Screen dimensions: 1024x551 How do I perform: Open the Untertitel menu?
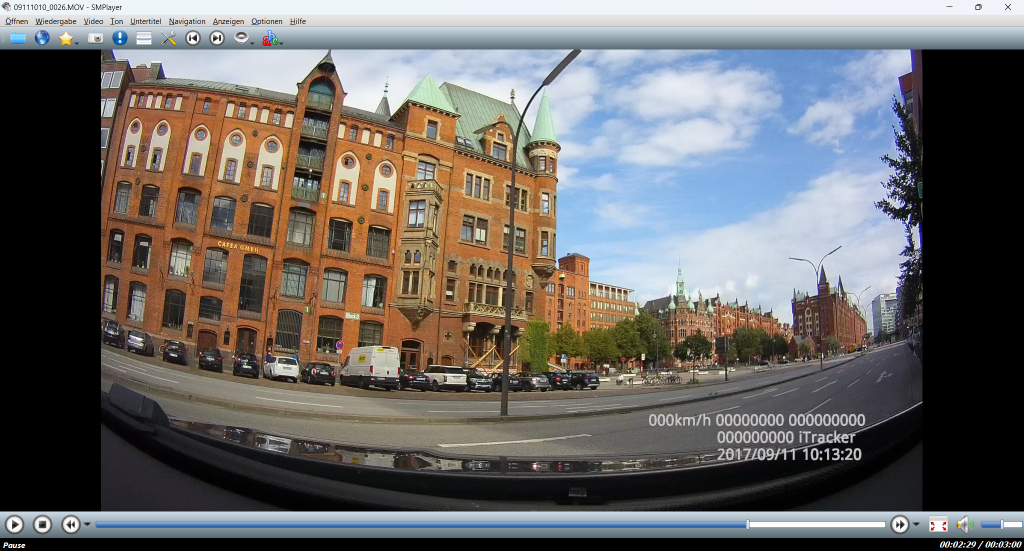pyautogui.click(x=145, y=21)
